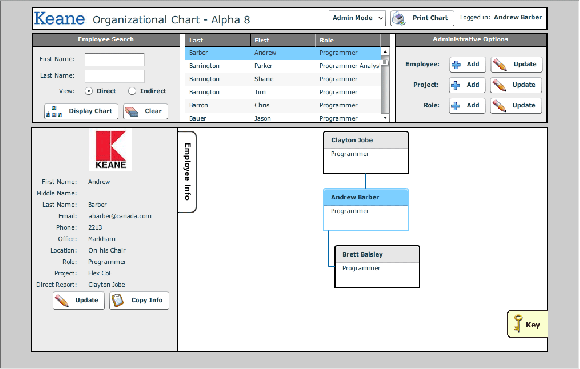The width and height of the screenshot is (580, 369).
Task: Click the Update Employee button
Action: coord(517,64)
